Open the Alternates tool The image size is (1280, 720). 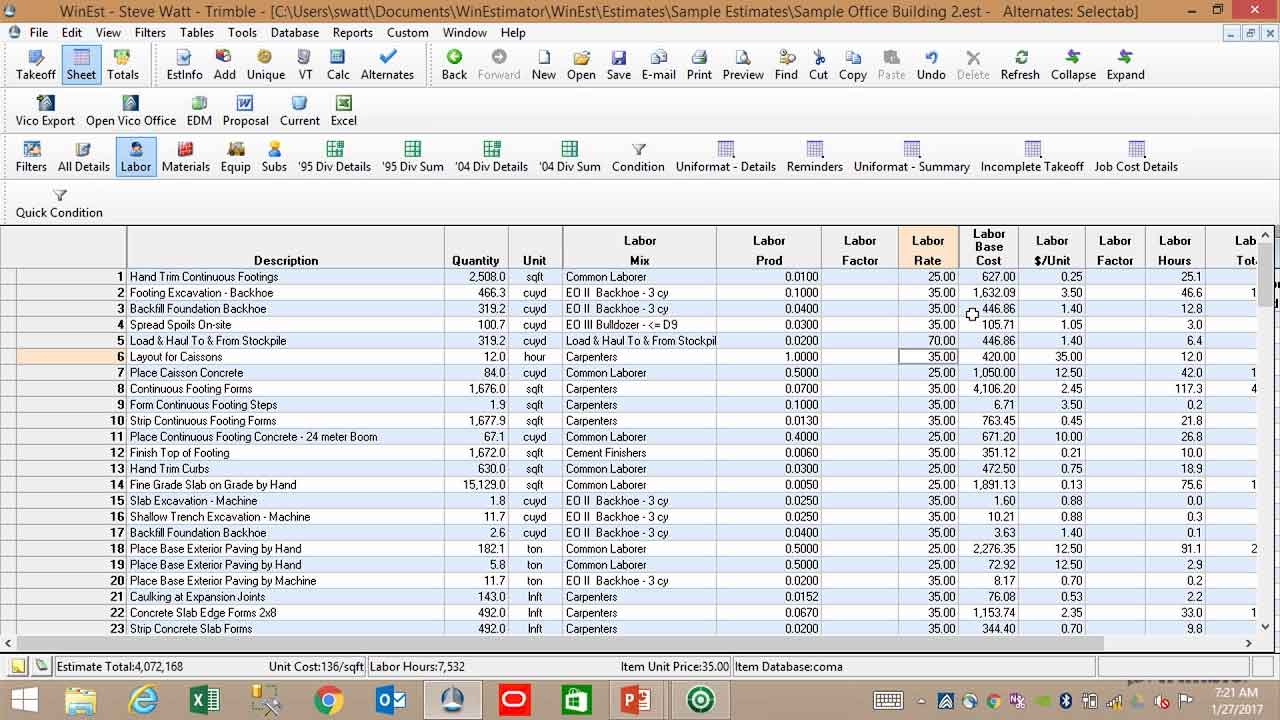tap(387, 64)
